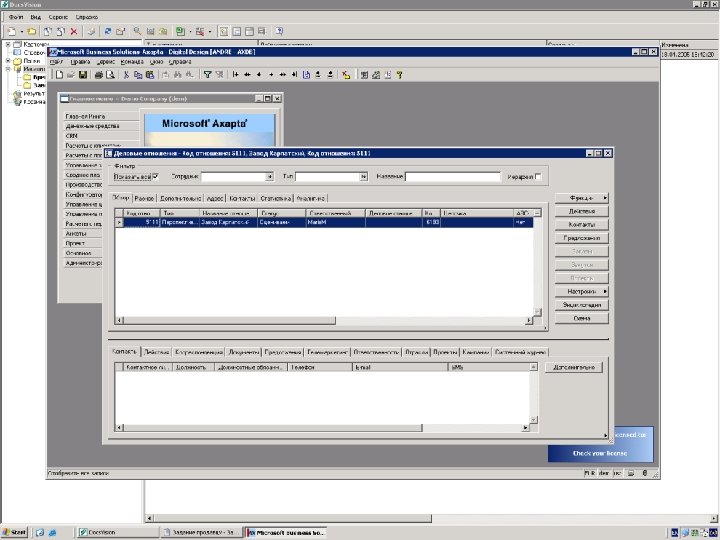Image resolution: width=720 pixels, height=540 pixels.
Task: Click the 'Энциклопедия' button
Action: pos(582,305)
